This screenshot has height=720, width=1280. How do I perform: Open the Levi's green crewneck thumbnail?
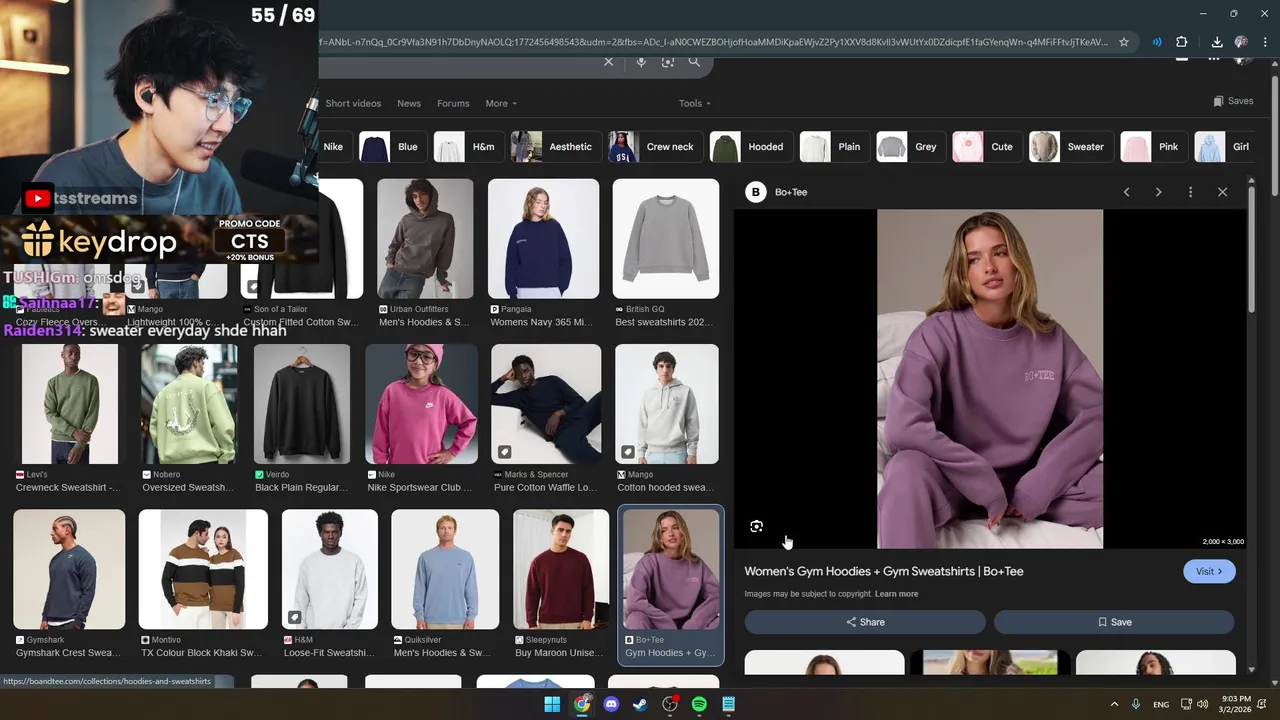pyautogui.click(x=69, y=404)
